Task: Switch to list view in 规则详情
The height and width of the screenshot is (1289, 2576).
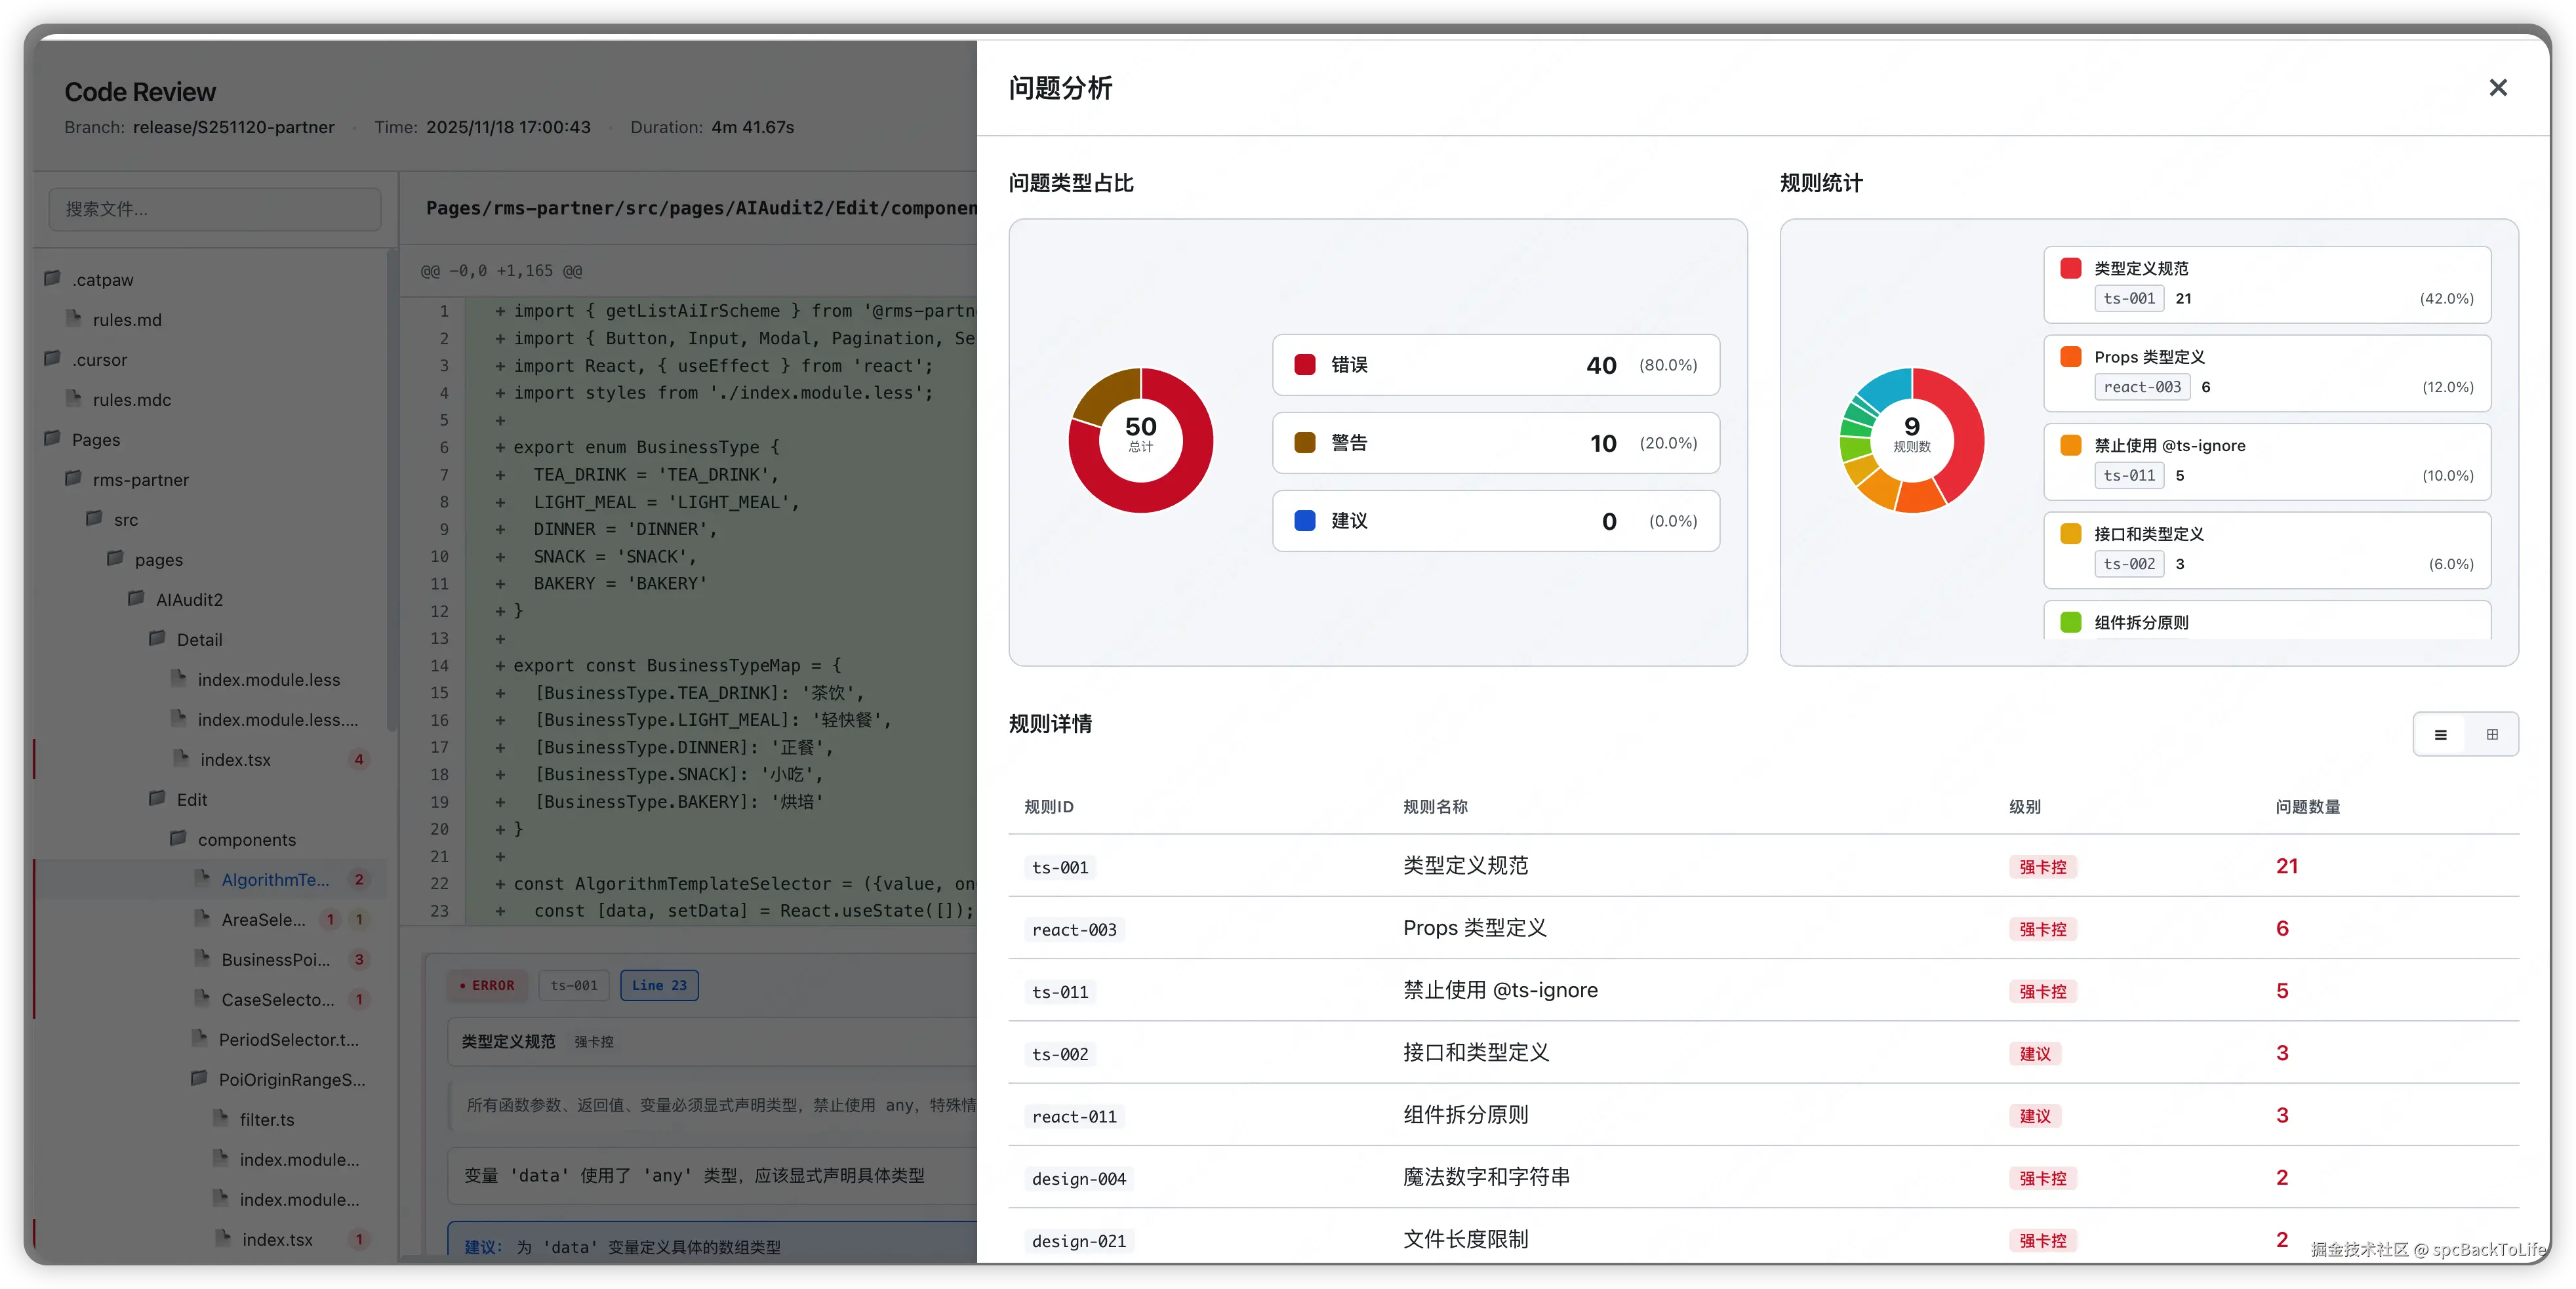Action: point(2440,735)
